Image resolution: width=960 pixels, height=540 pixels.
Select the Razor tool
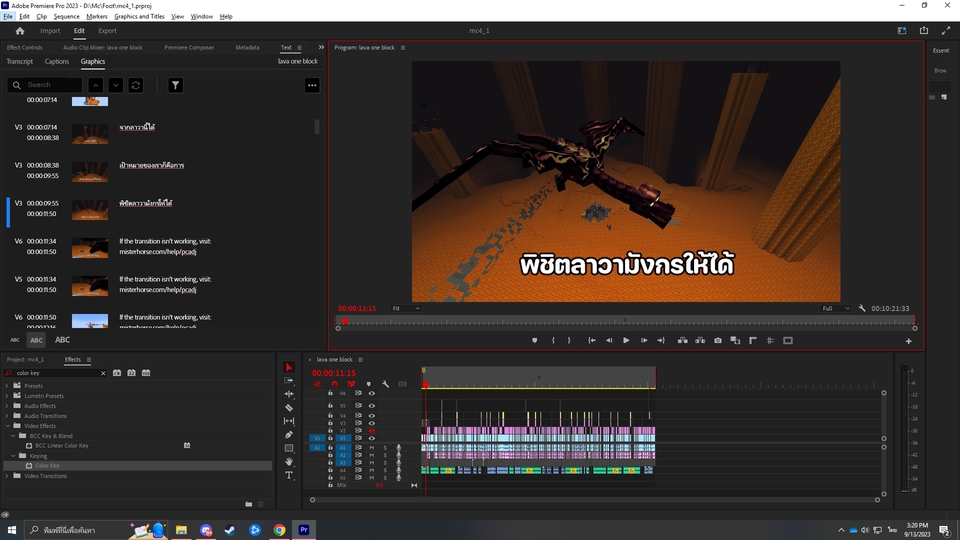(x=289, y=408)
